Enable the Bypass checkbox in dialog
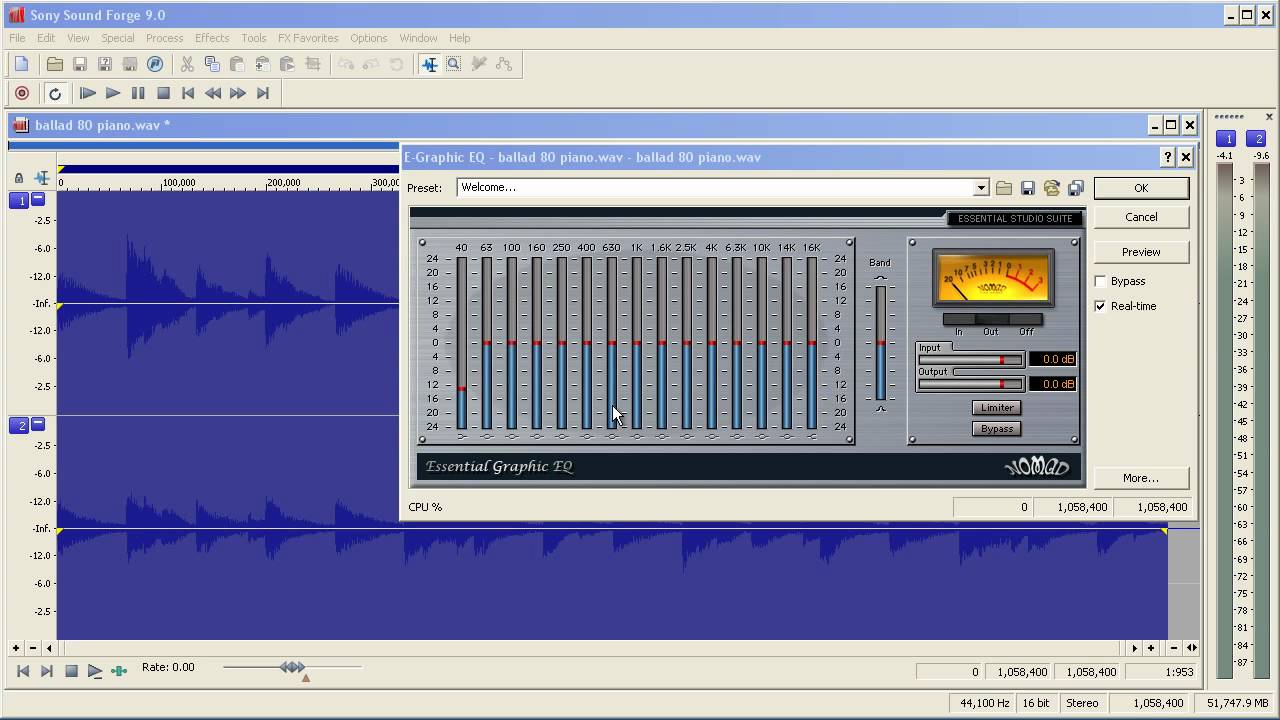The height and width of the screenshot is (720, 1280). click(x=1101, y=281)
